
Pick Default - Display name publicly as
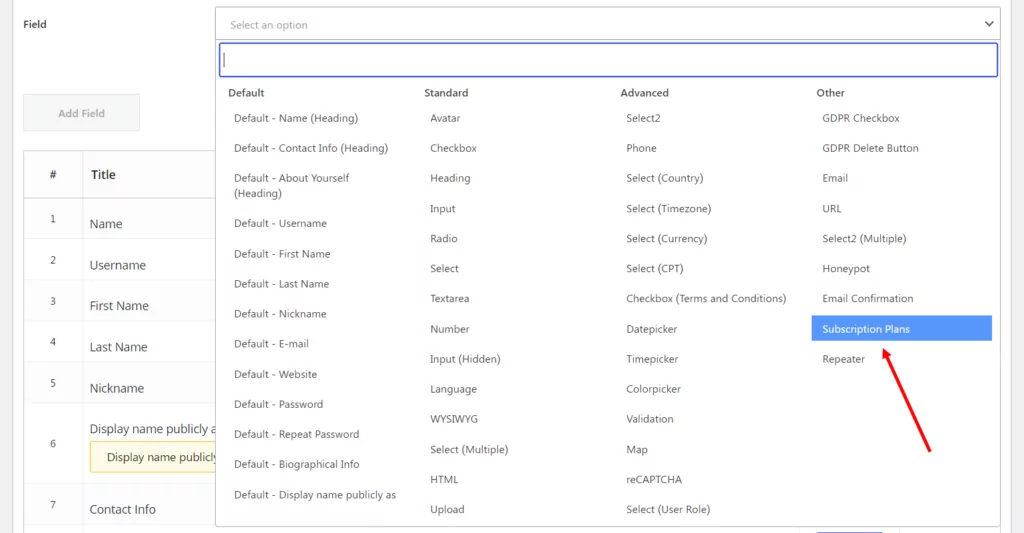(315, 495)
